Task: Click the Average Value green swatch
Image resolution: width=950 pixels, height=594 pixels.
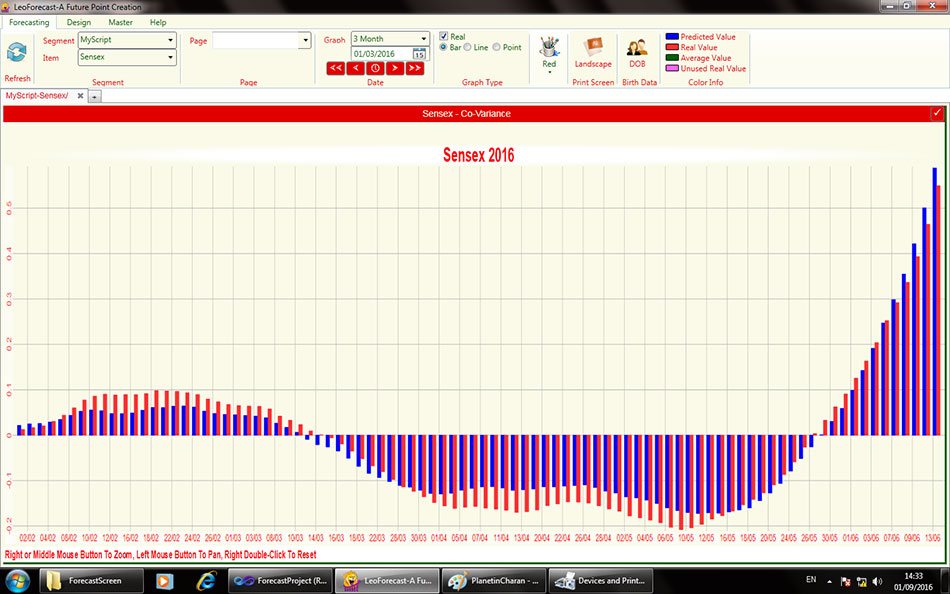Action: pos(672,58)
